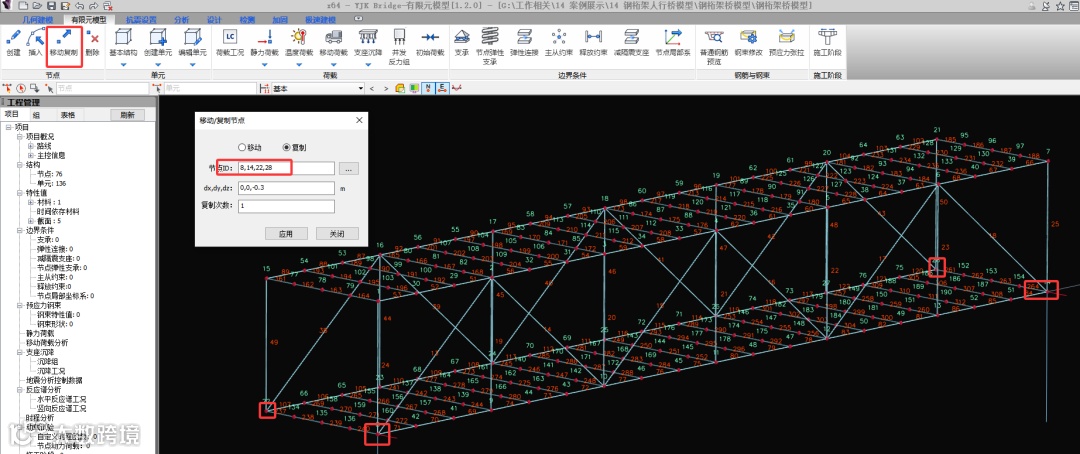Select the 静力荷载 tool

(x=264, y=41)
